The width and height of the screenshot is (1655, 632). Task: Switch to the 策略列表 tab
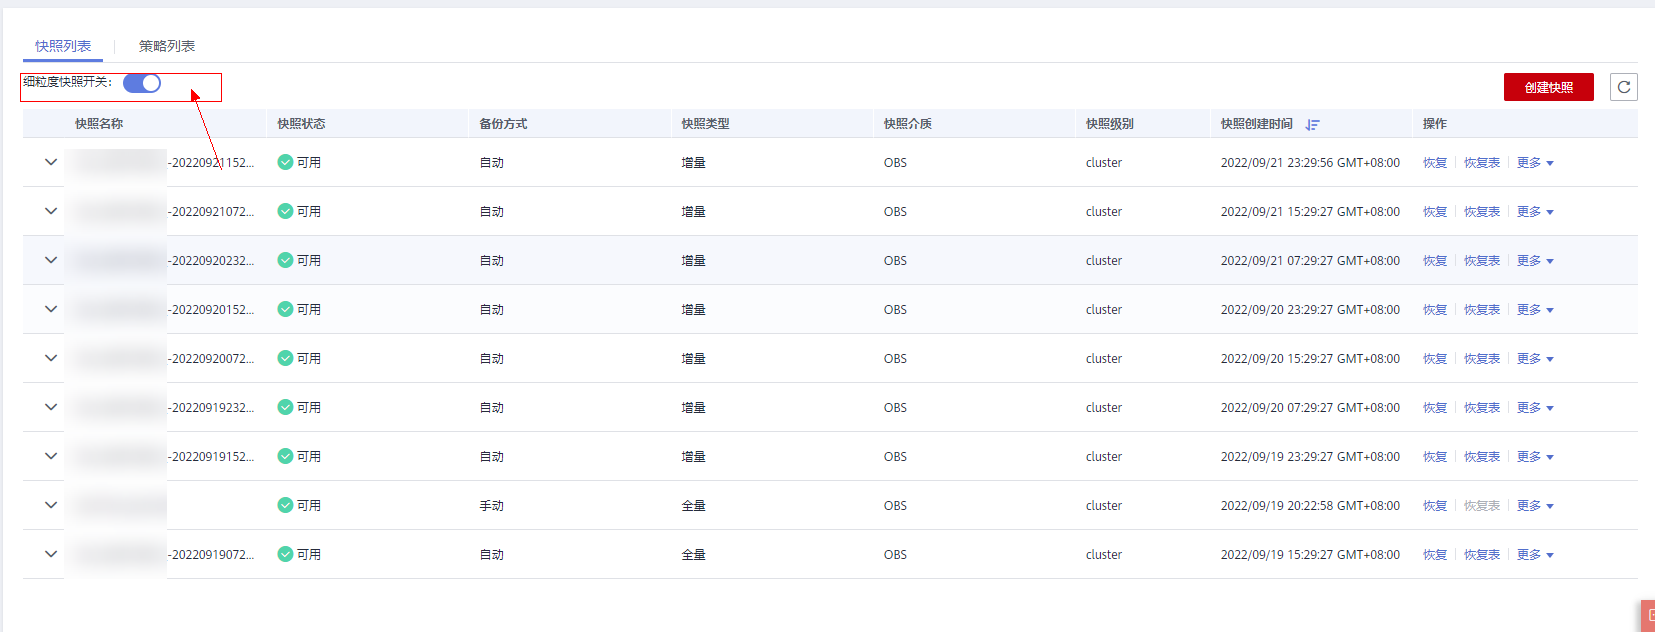167,46
